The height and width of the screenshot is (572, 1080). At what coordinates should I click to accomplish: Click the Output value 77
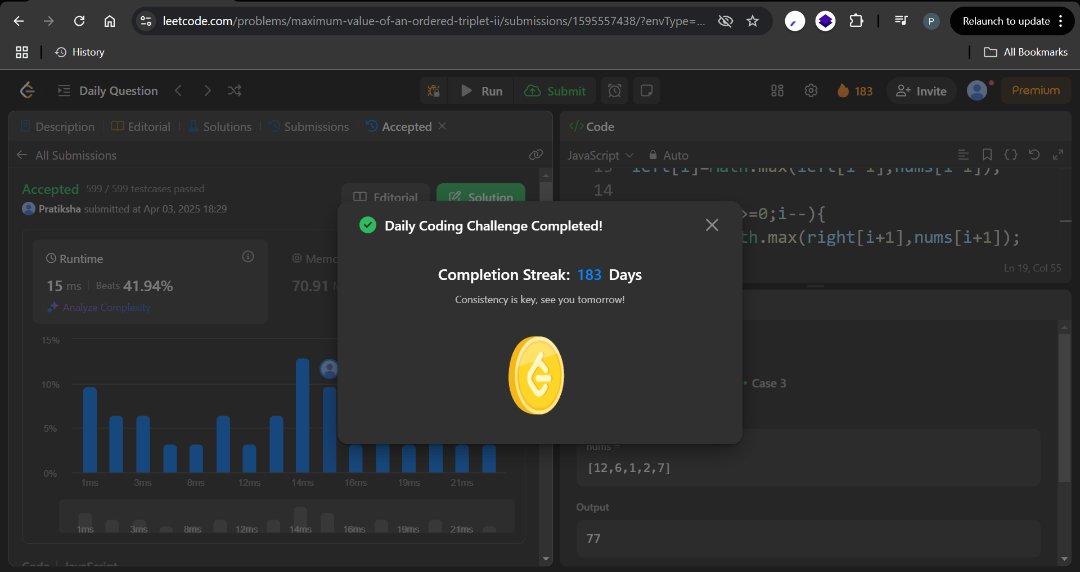(594, 538)
